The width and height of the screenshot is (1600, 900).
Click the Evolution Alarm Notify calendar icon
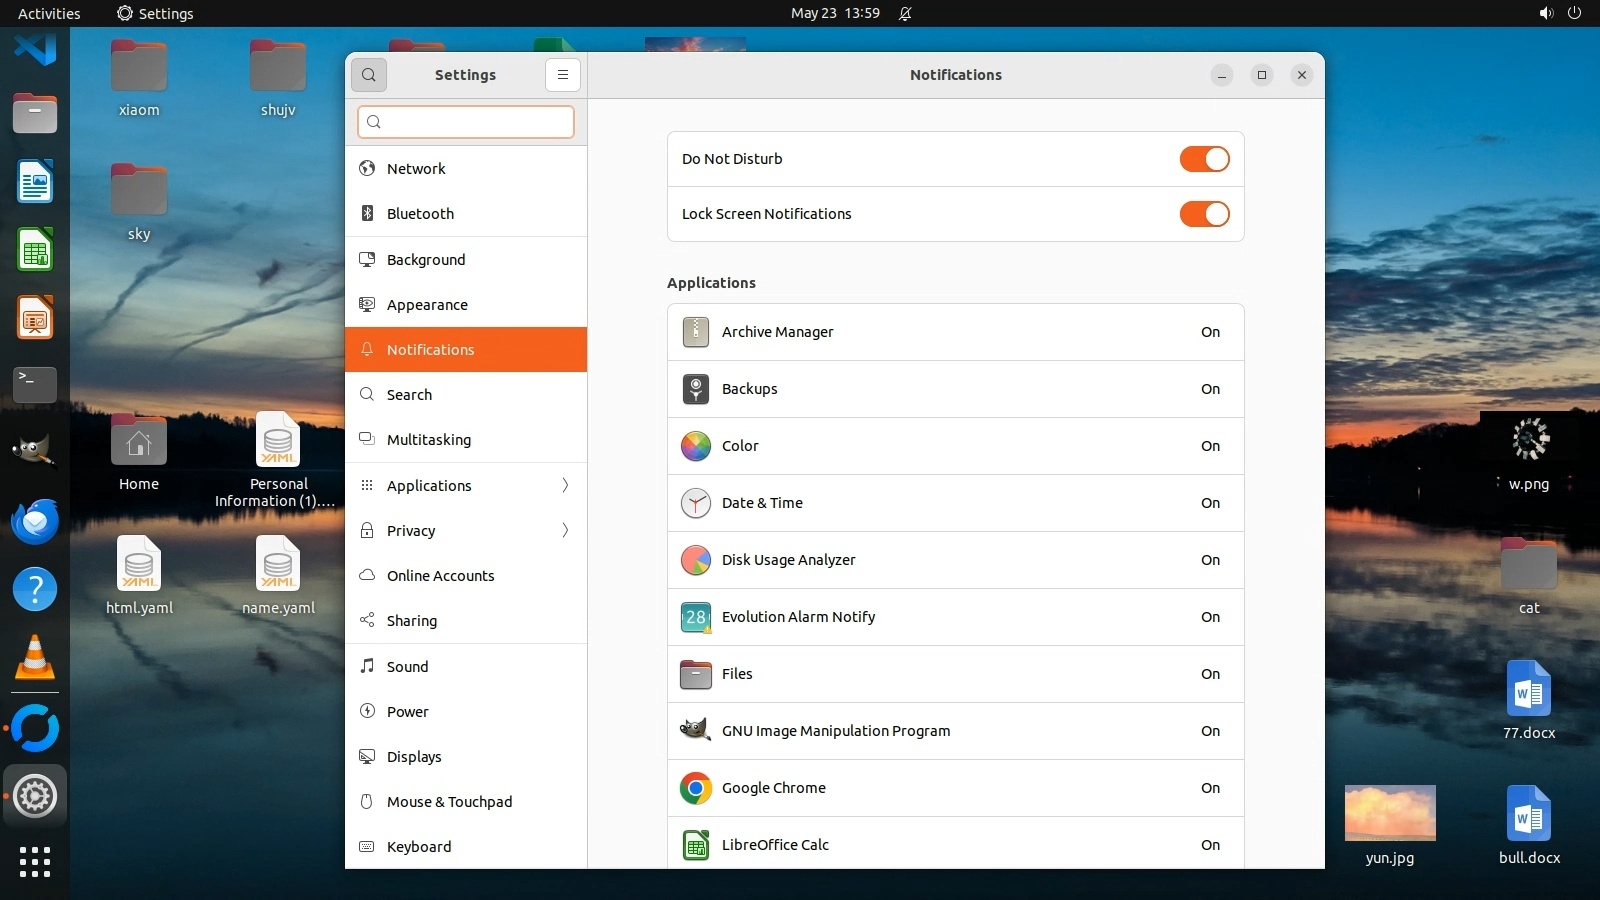pyautogui.click(x=695, y=617)
